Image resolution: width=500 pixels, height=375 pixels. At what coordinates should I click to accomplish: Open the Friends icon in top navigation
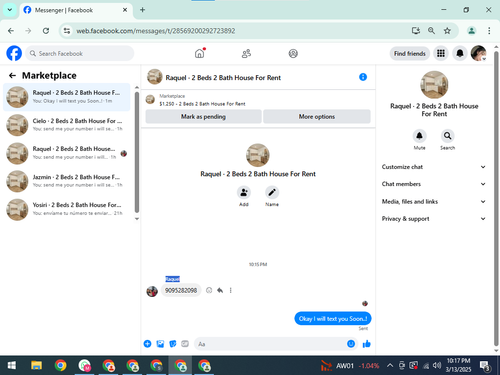(x=246, y=53)
